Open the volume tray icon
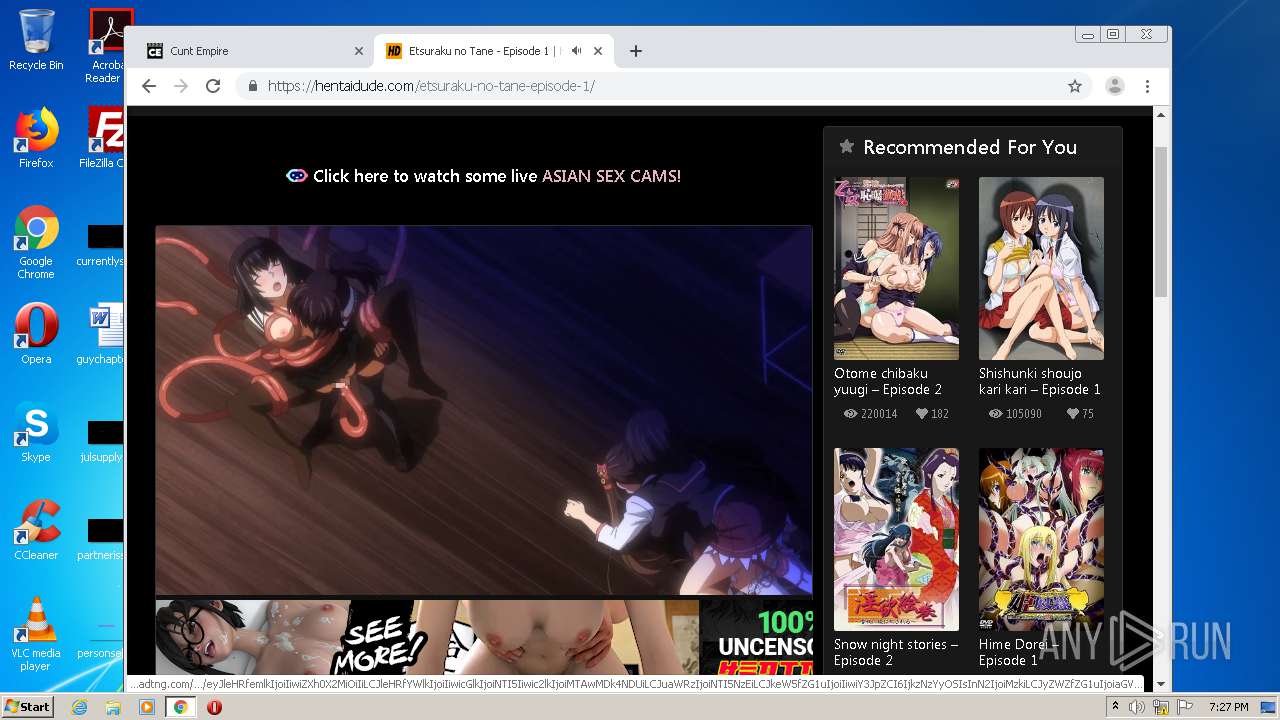 (1137, 707)
